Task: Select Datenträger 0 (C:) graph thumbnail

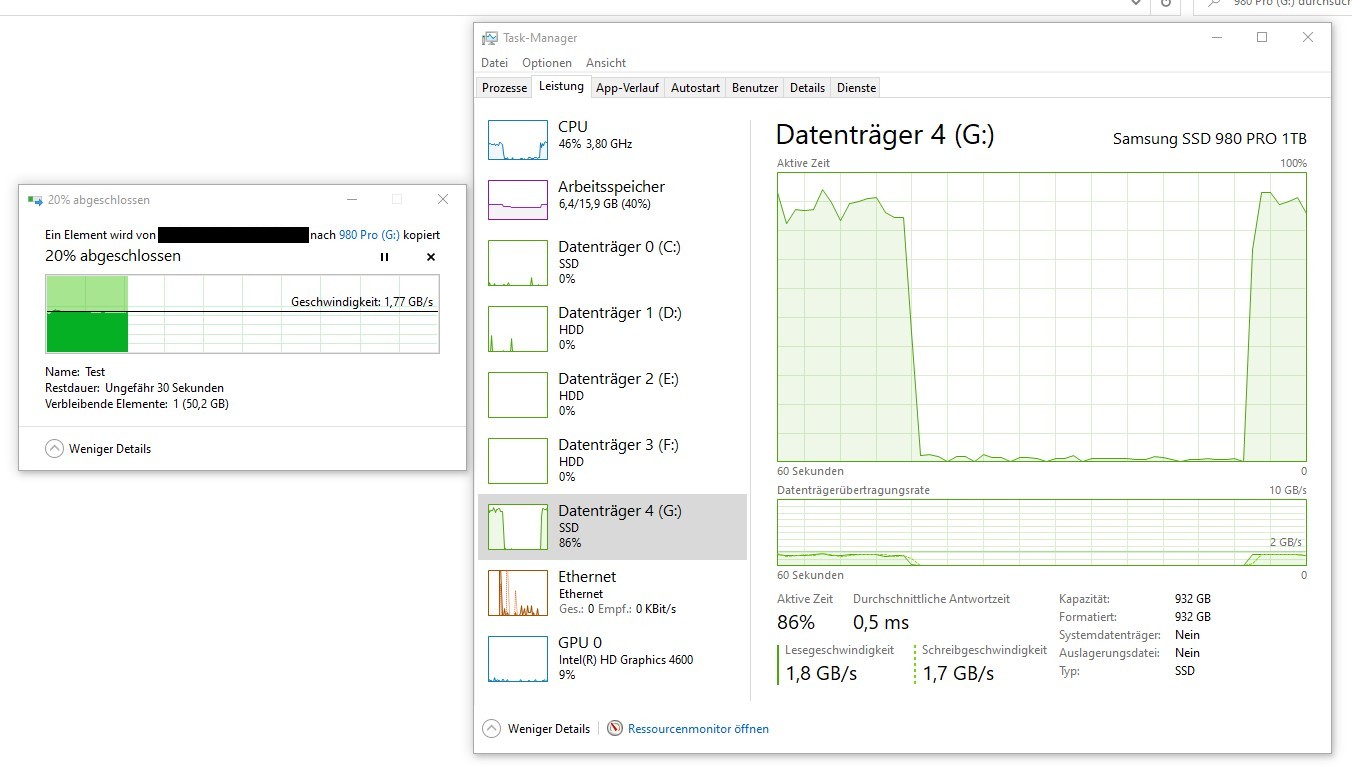Action: click(x=517, y=264)
